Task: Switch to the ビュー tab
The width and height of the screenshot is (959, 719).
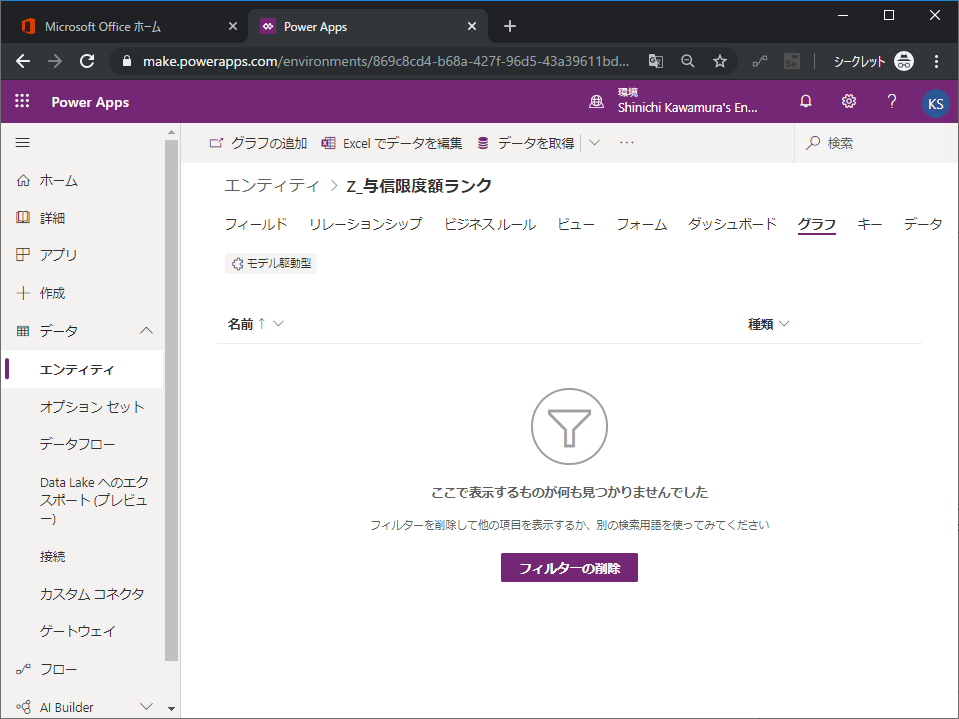Action: [576, 224]
